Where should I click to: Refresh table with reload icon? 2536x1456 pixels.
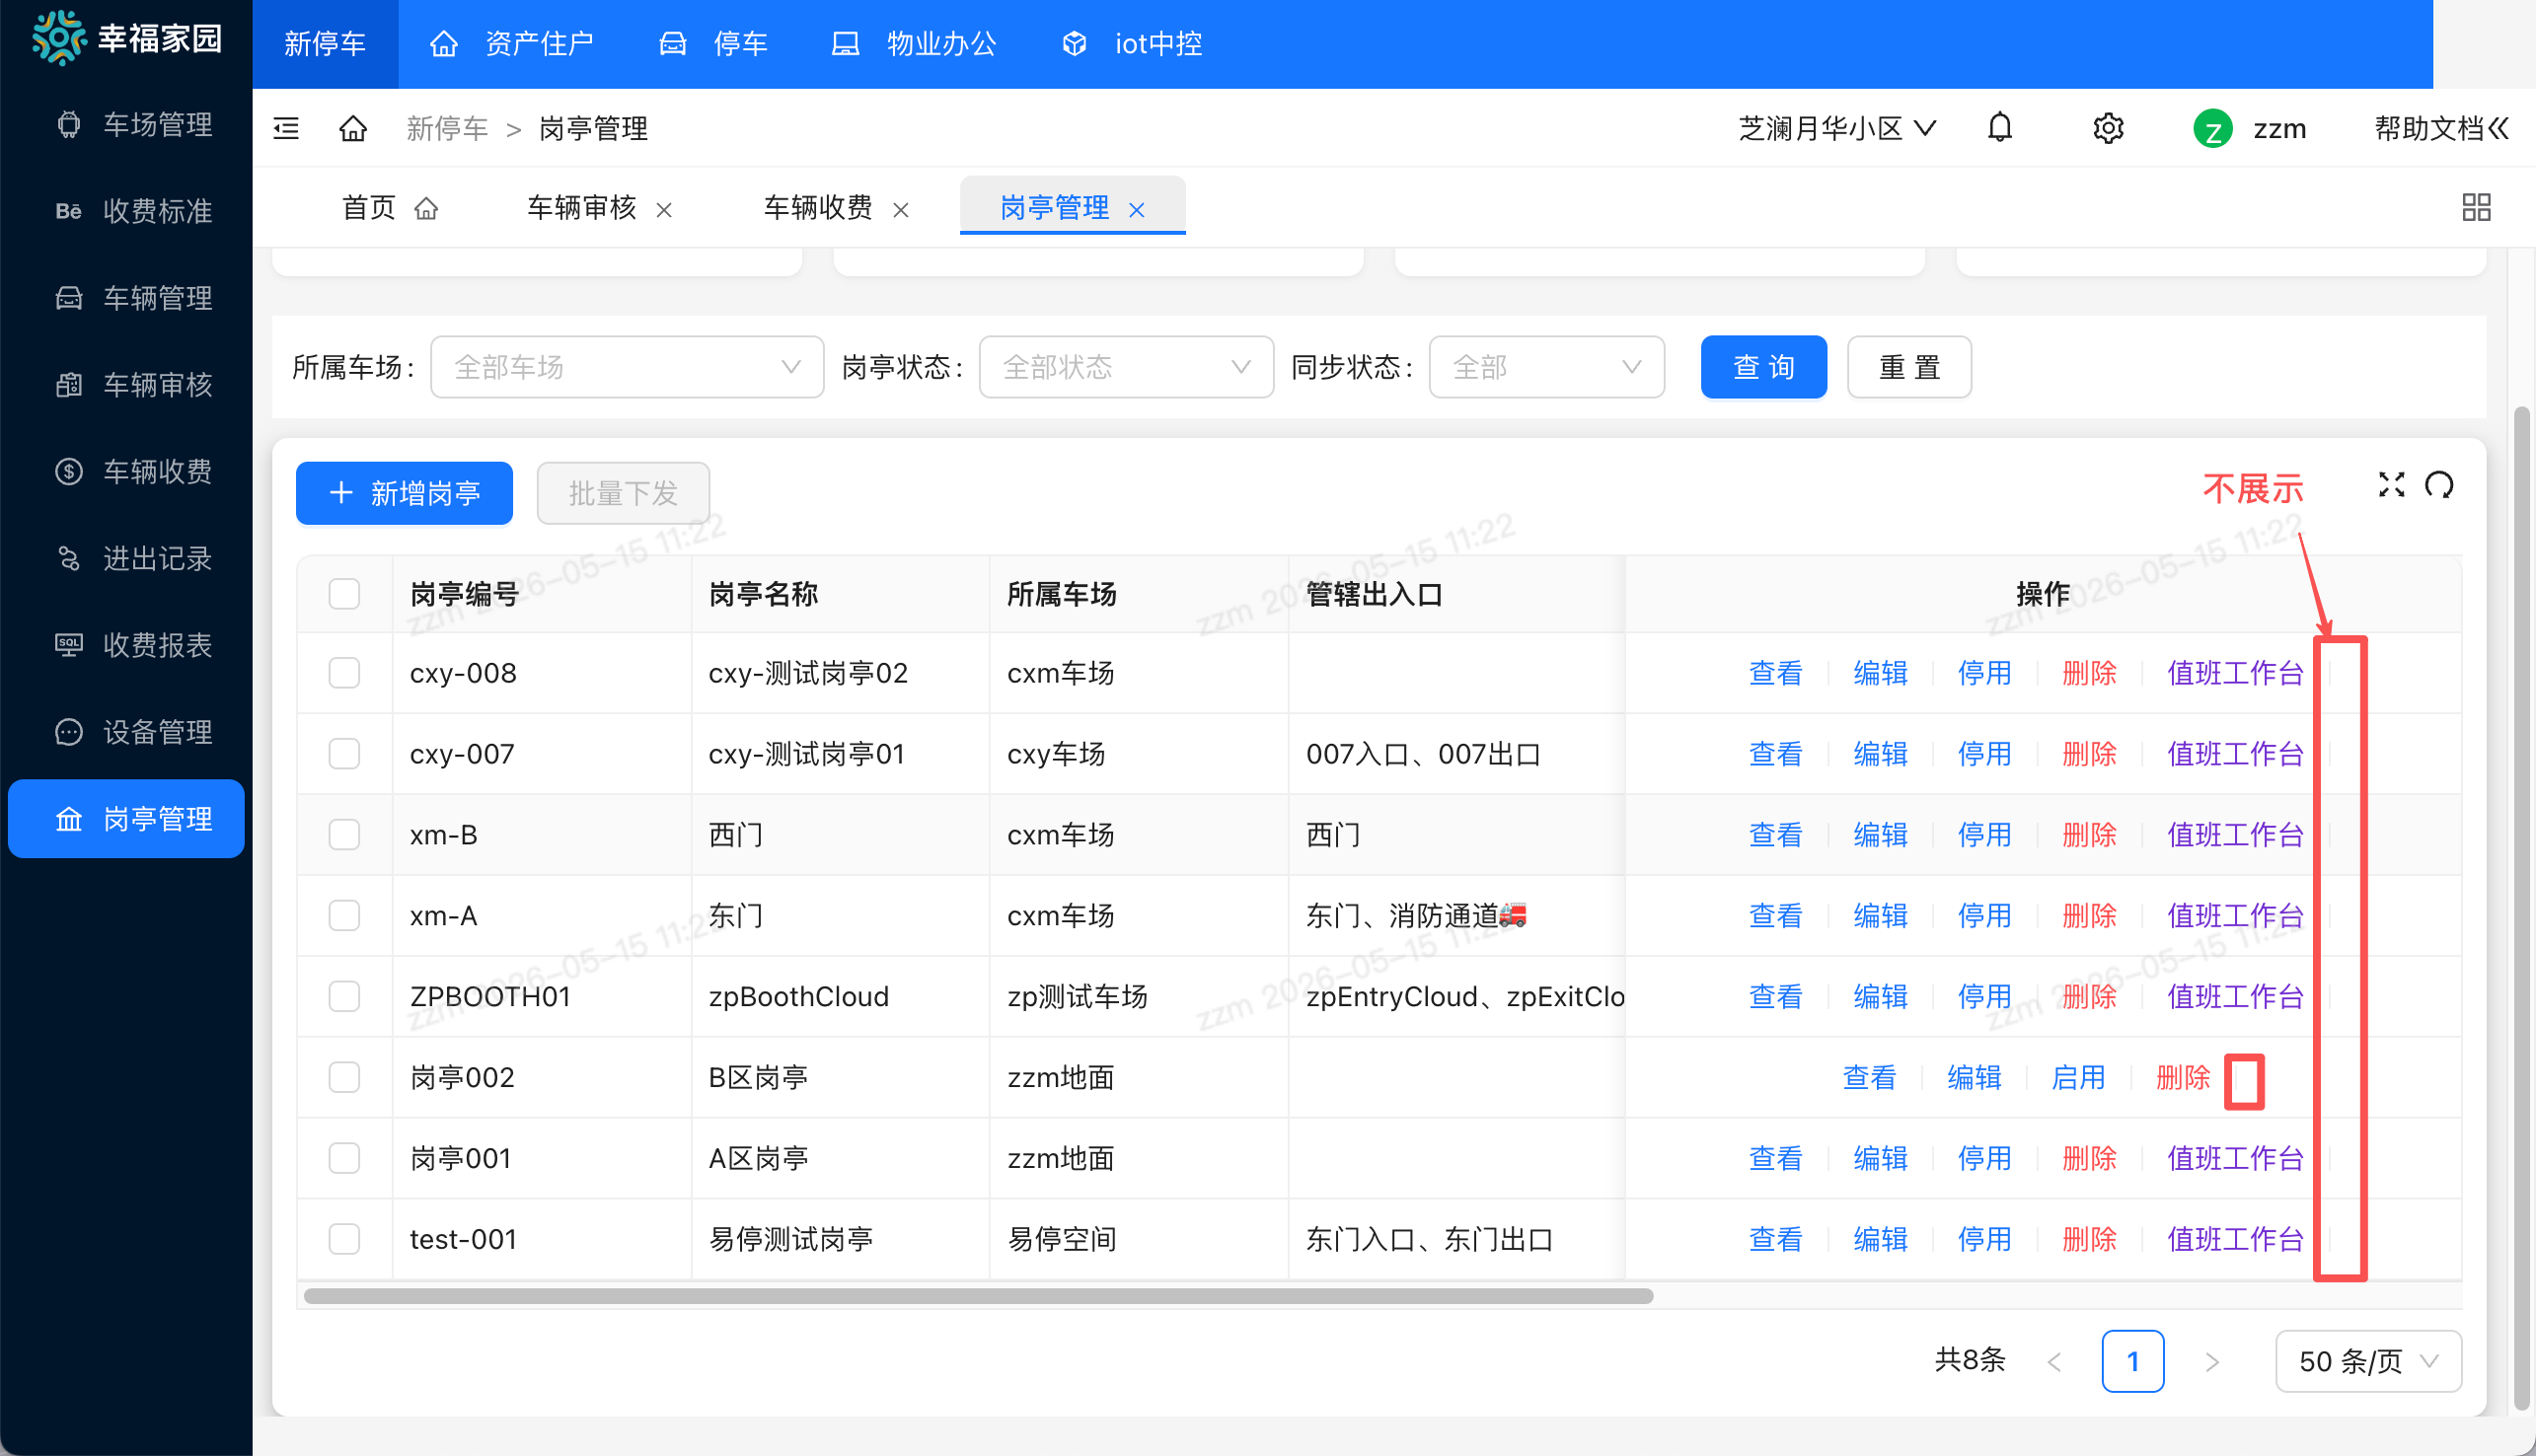tap(2439, 485)
